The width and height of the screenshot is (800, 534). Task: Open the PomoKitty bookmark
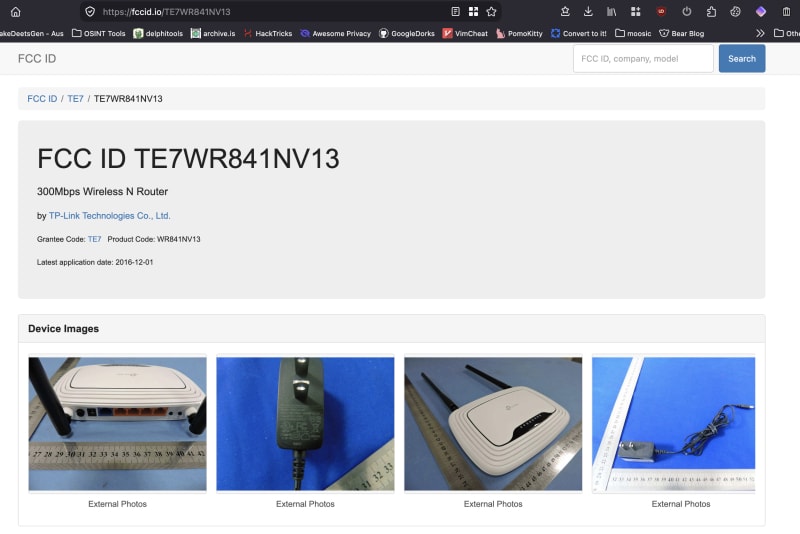[519, 33]
